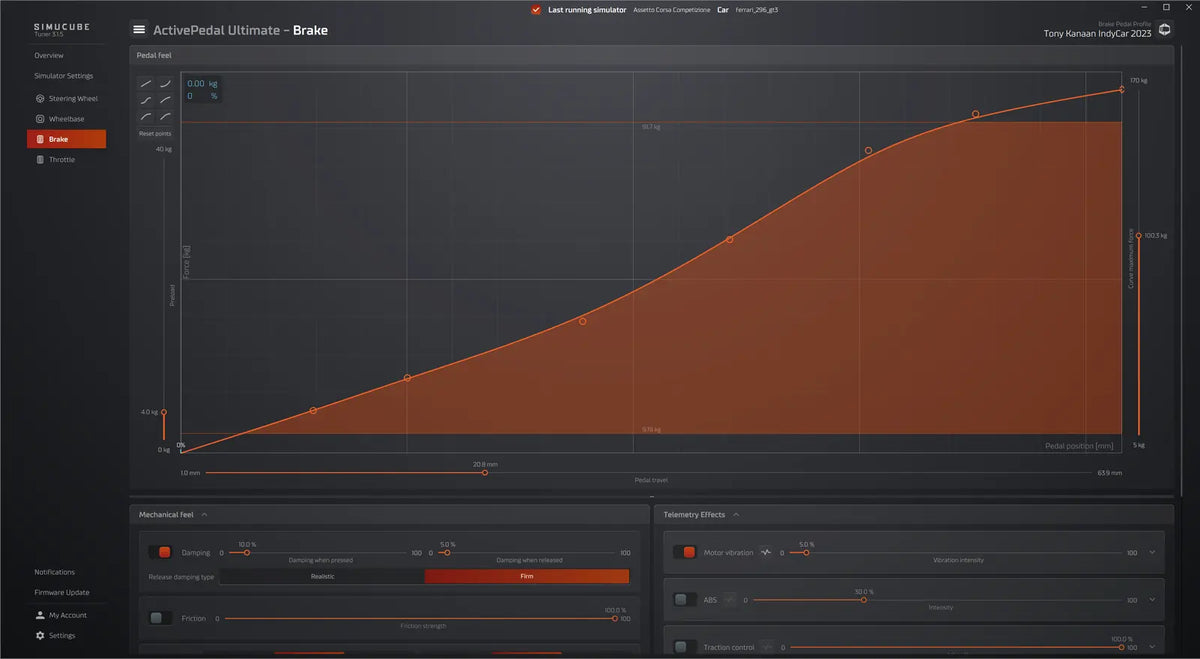The width and height of the screenshot is (1200, 659).
Task: Click the Reset points button
Action: coord(155,133)
